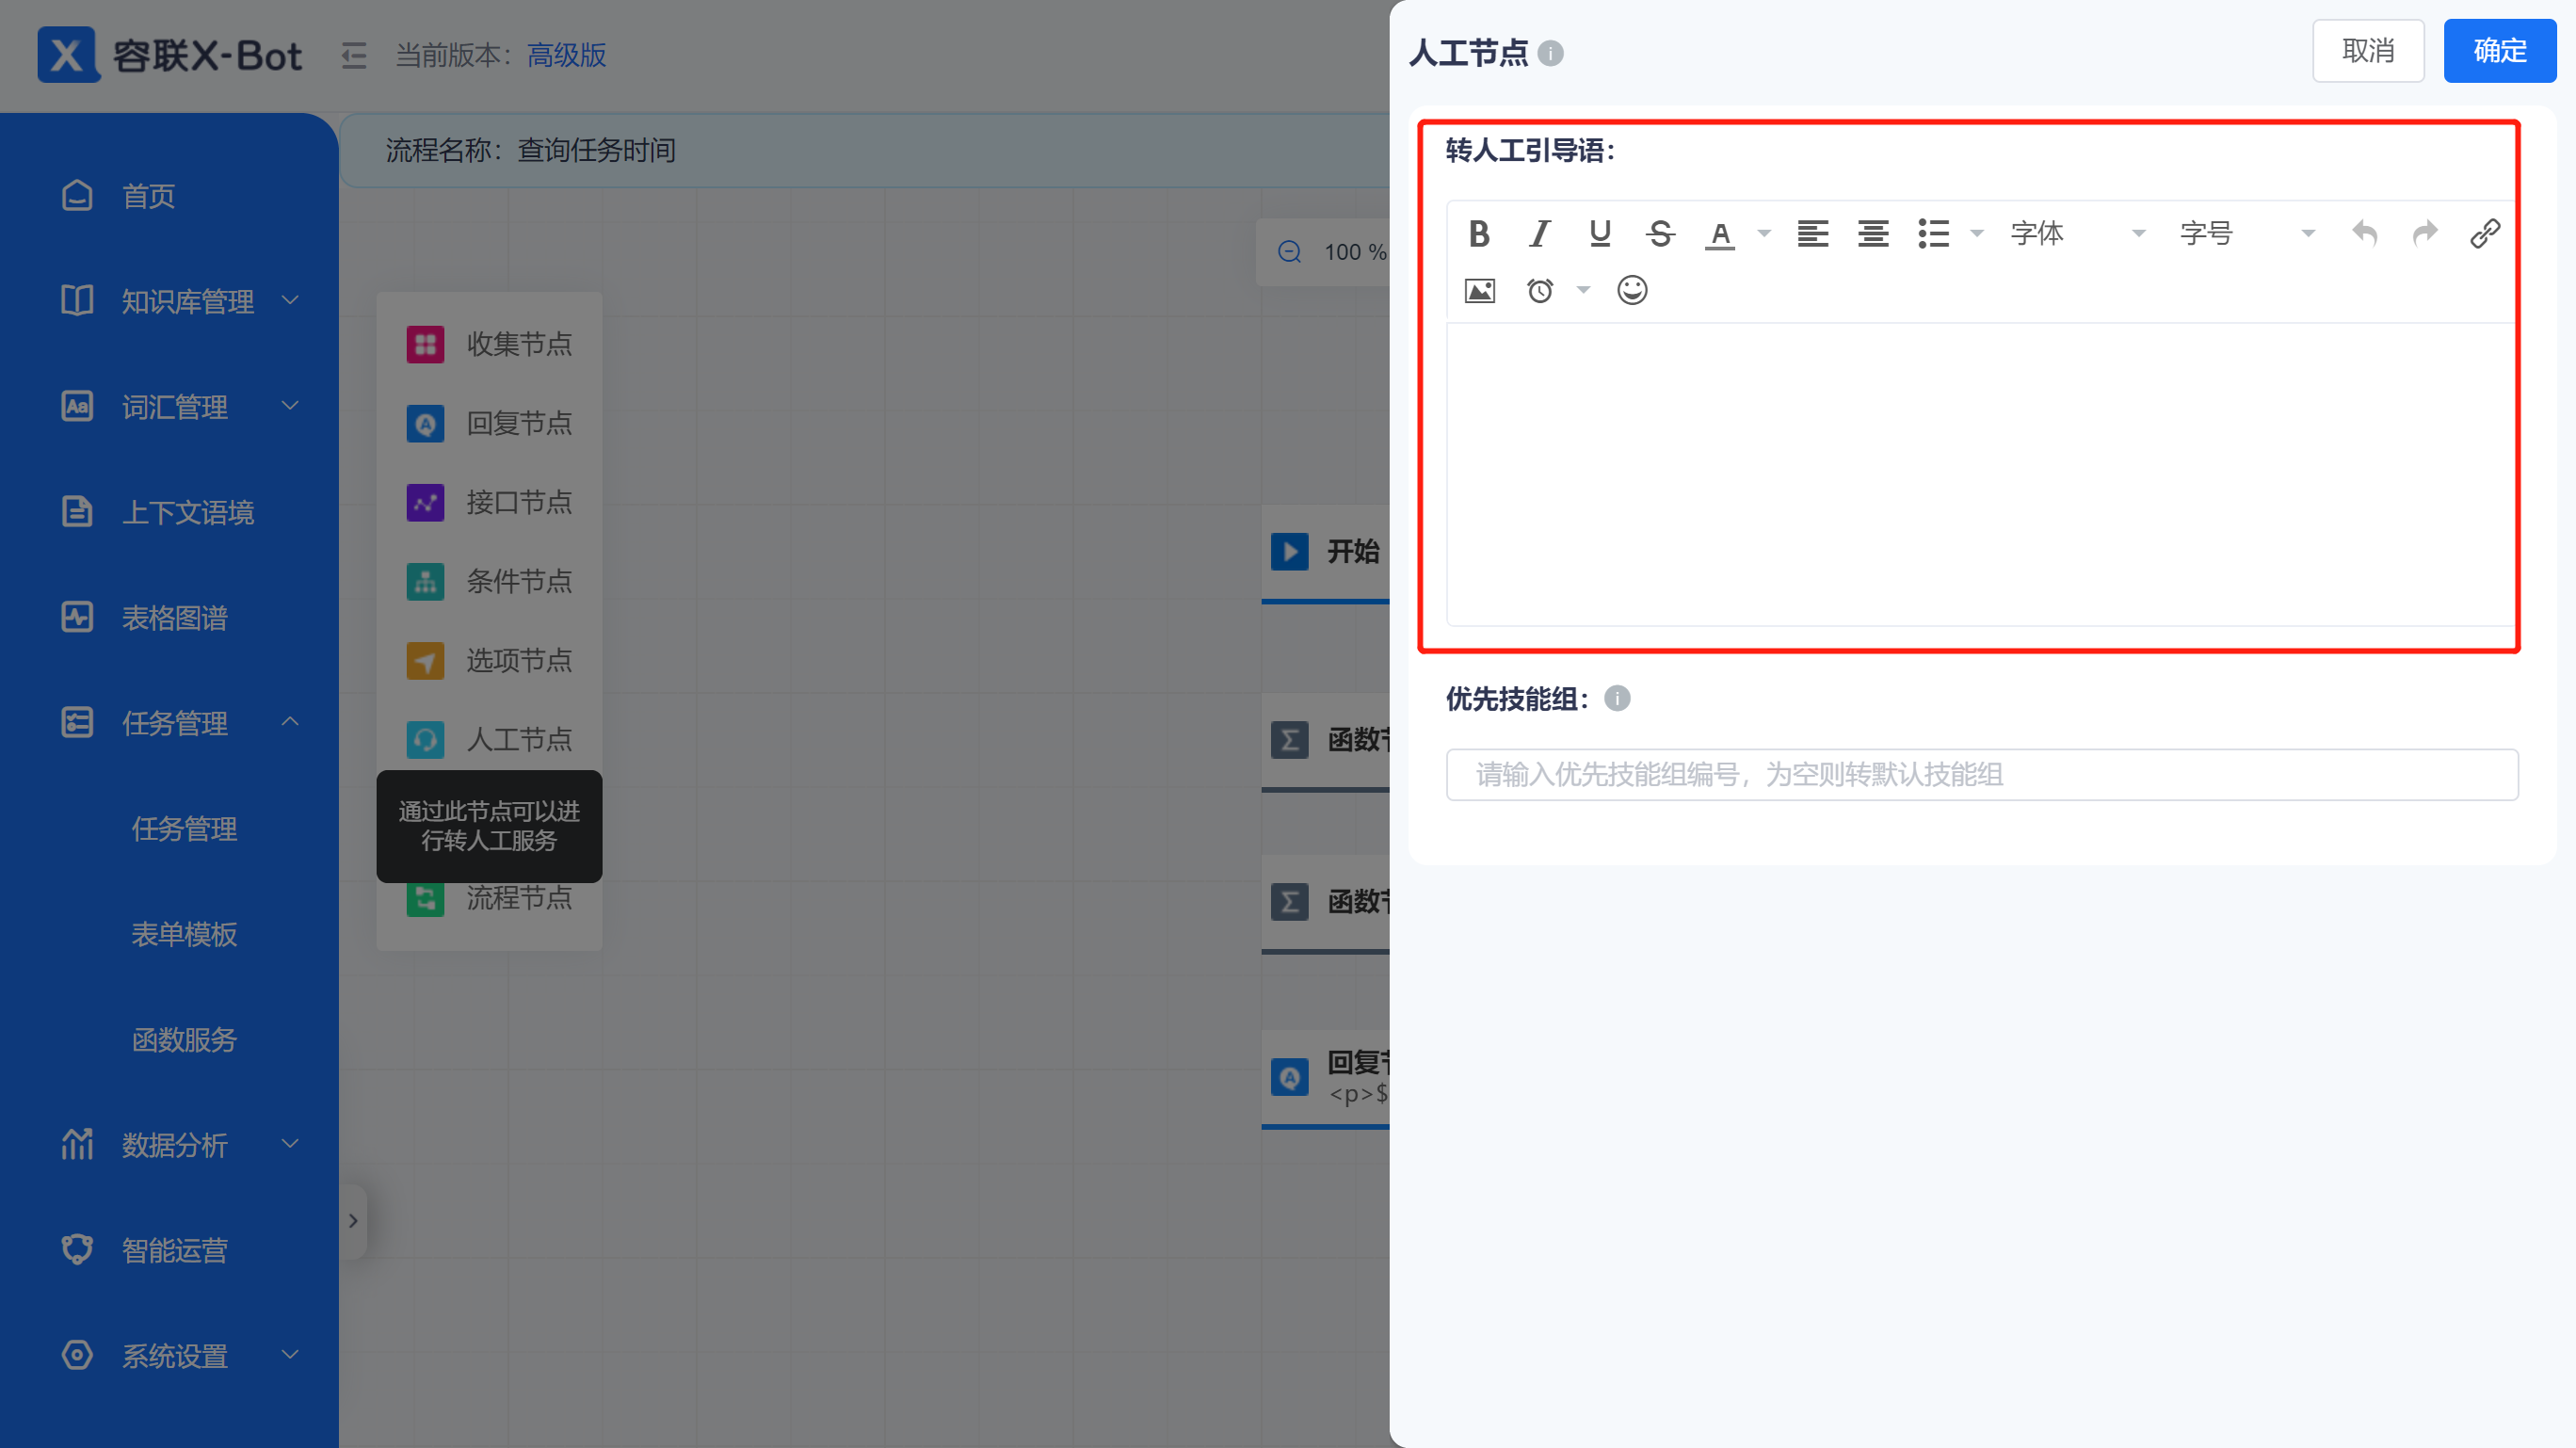The image size is (2576, 1448).
Task: Toggle bold formatting in the editor toolbar
Action: click(x=1479, y=234)
